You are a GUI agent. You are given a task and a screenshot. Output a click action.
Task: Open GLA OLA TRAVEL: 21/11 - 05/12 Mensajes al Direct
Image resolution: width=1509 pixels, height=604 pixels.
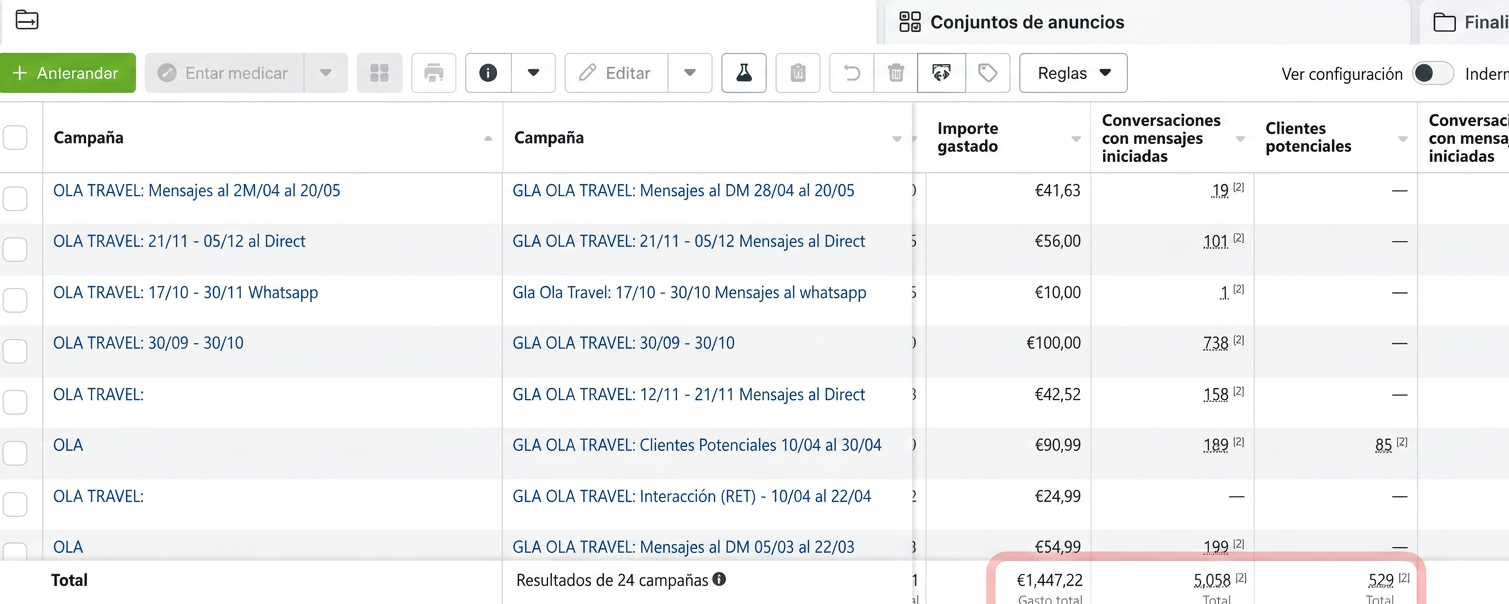coord(689,241)
